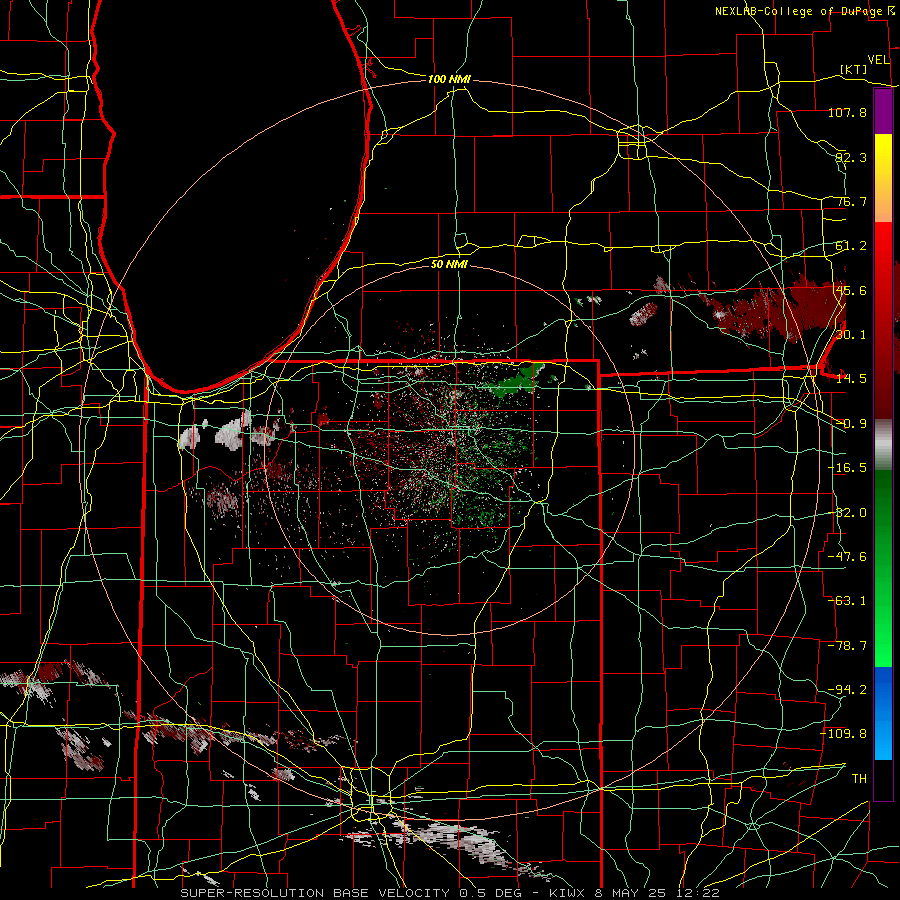The height and width of the screenshot is (900, 900).
Task: Pick the gray near-zero color bar segment
Action: [x=883, y=445]
